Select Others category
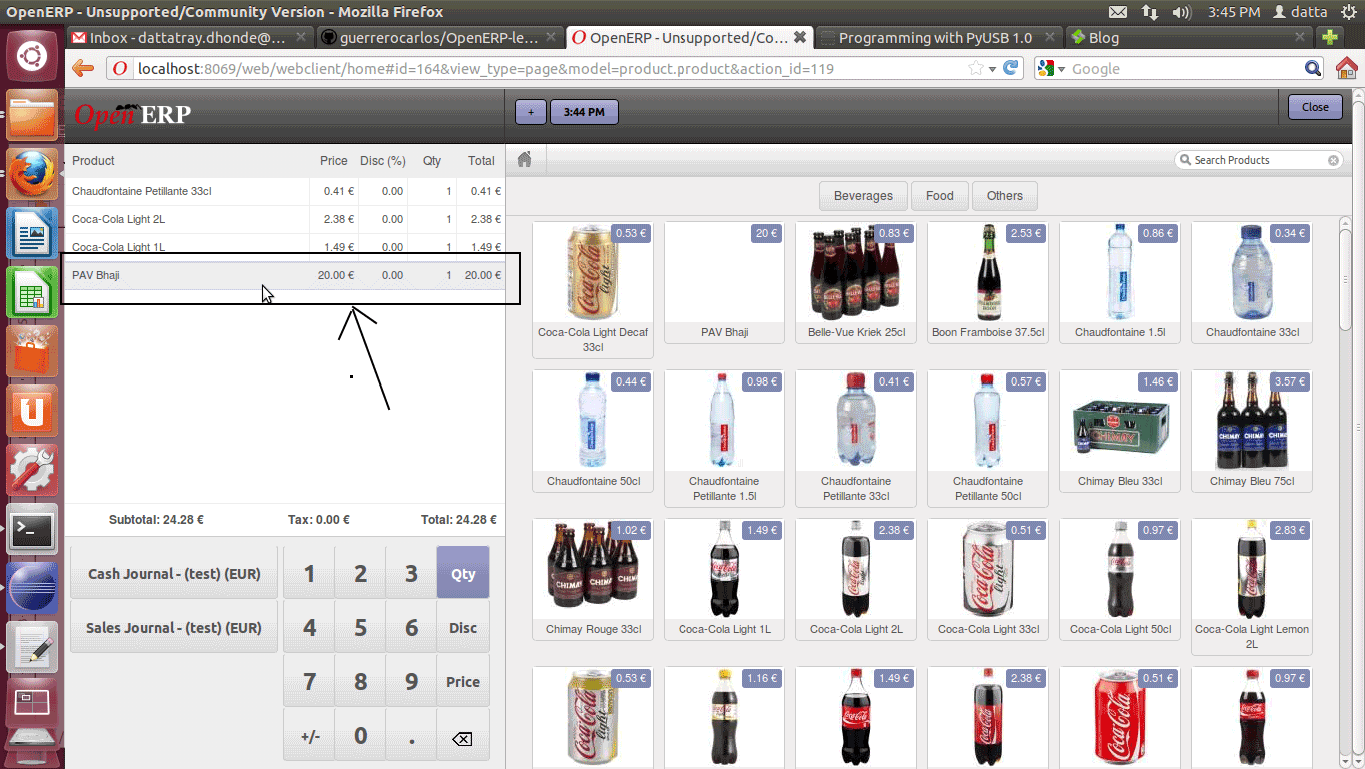1365x769 pixels. (1005, 196)
